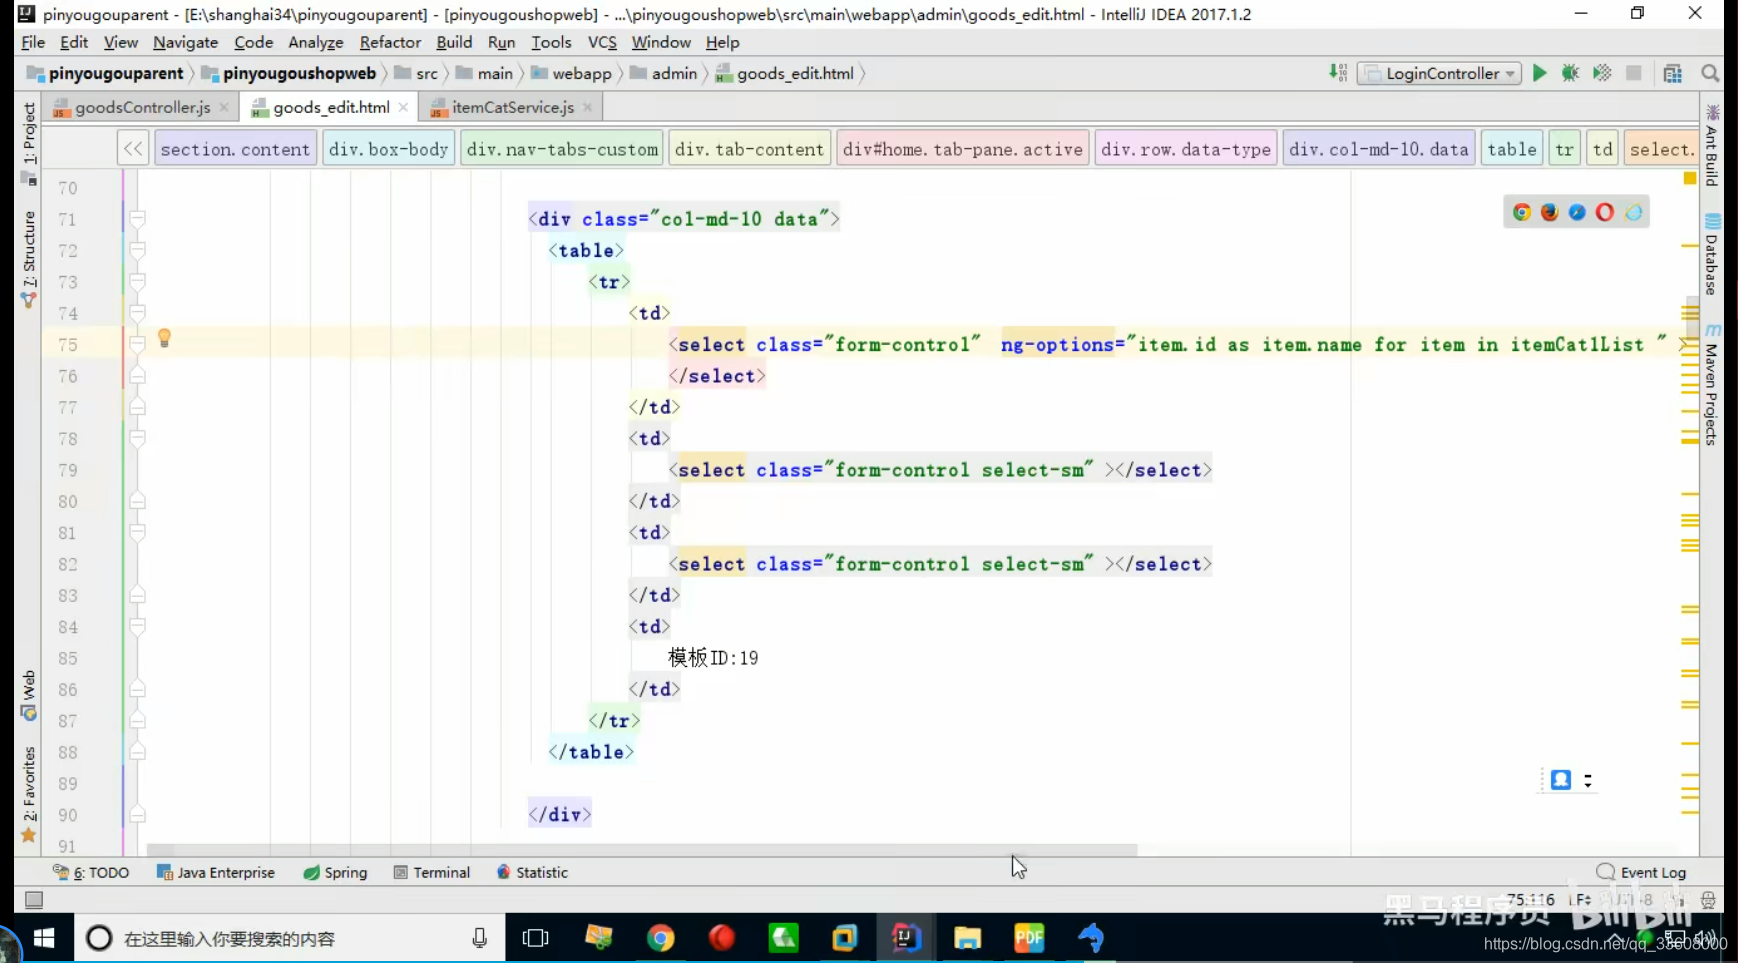
Task: Open the 6: TODO tool window
Action: 91,872
